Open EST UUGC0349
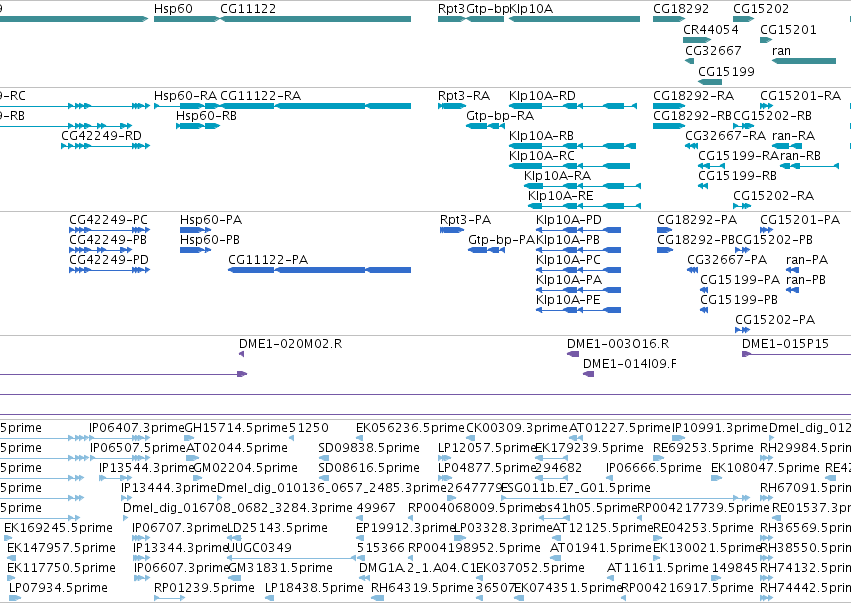This screenshot has height=603, width=851. tap(259, 548)
